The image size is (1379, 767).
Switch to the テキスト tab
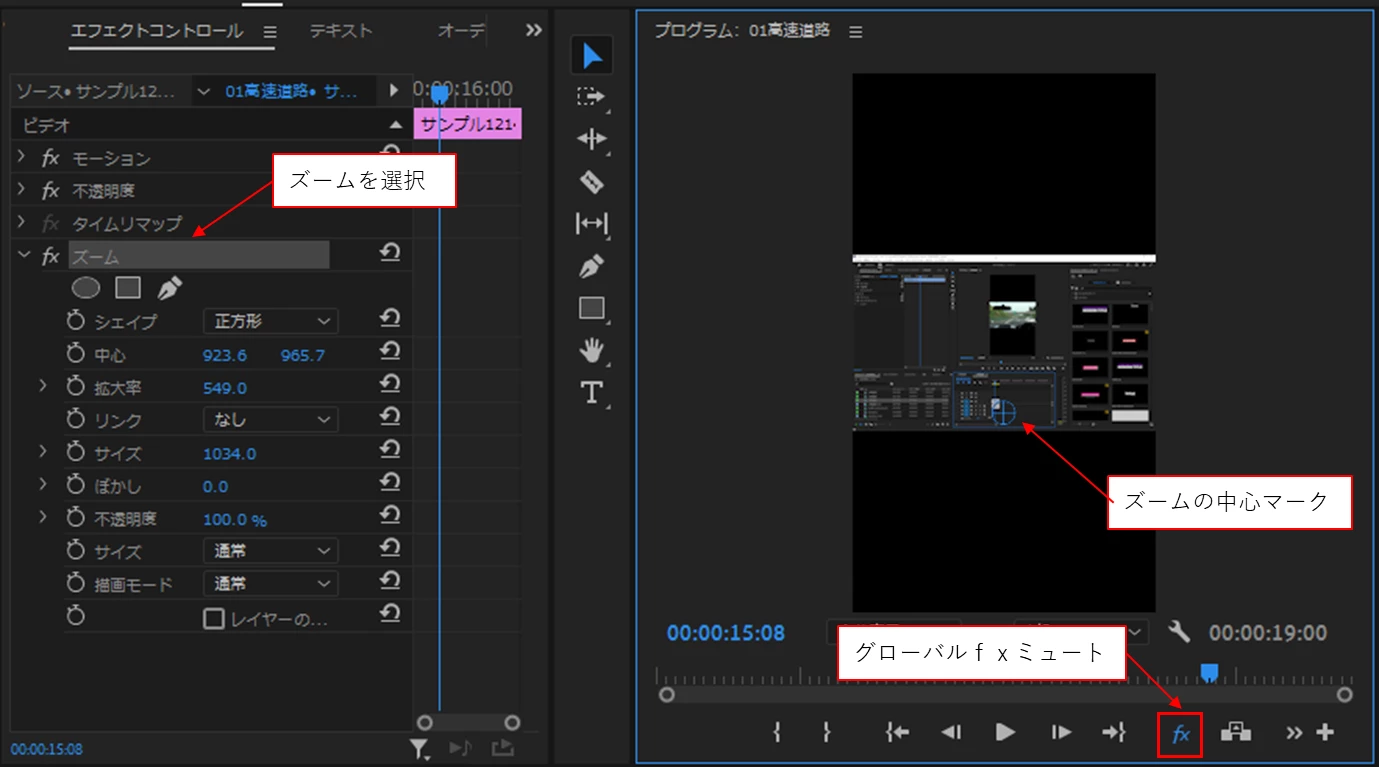click(341, 31)
